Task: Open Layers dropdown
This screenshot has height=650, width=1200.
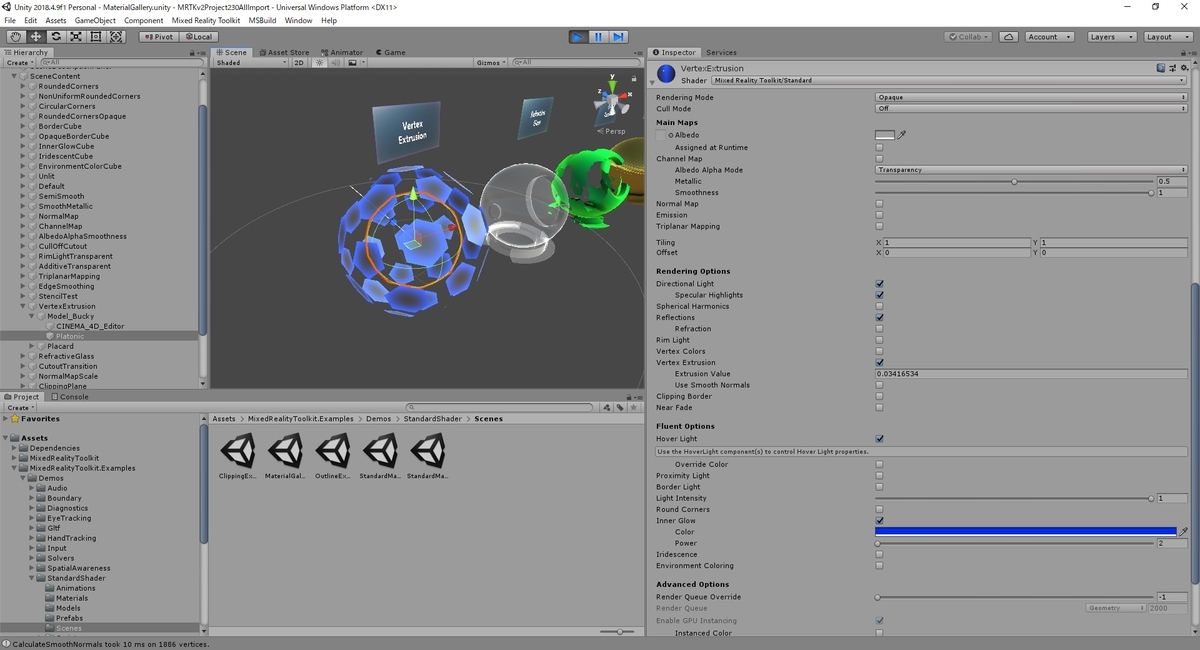Action: pyautogui.click(x=1110, y=37)
